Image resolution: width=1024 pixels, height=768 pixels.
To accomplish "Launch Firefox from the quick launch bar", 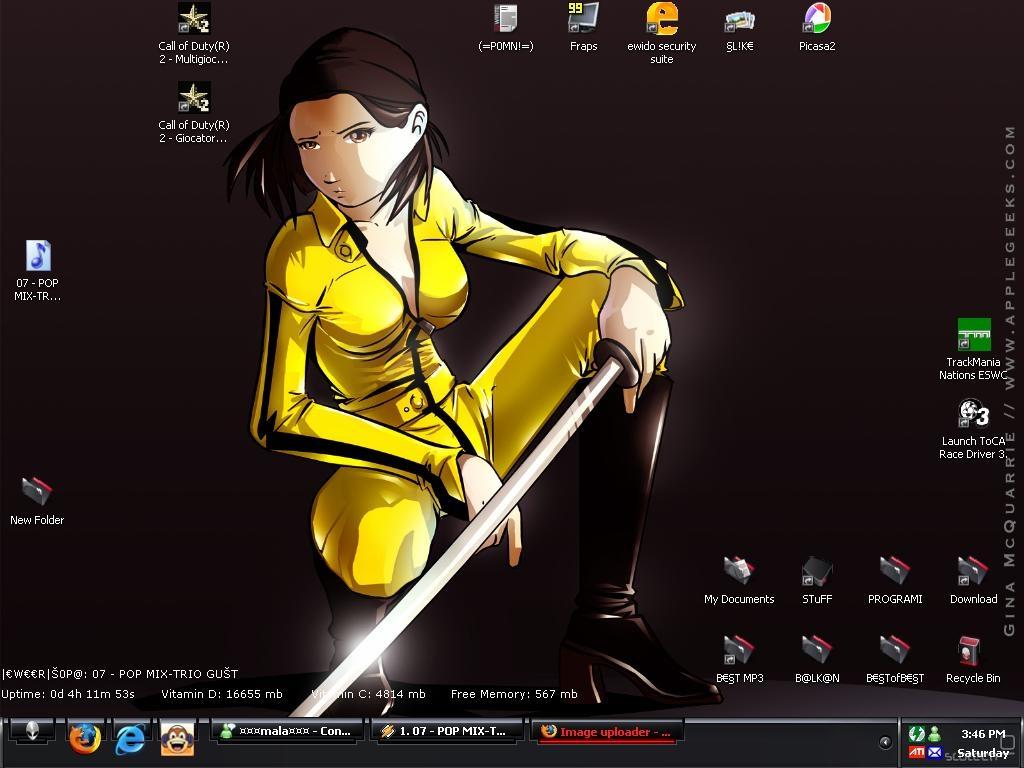I will pyautogui.click(x=85, y=739).
